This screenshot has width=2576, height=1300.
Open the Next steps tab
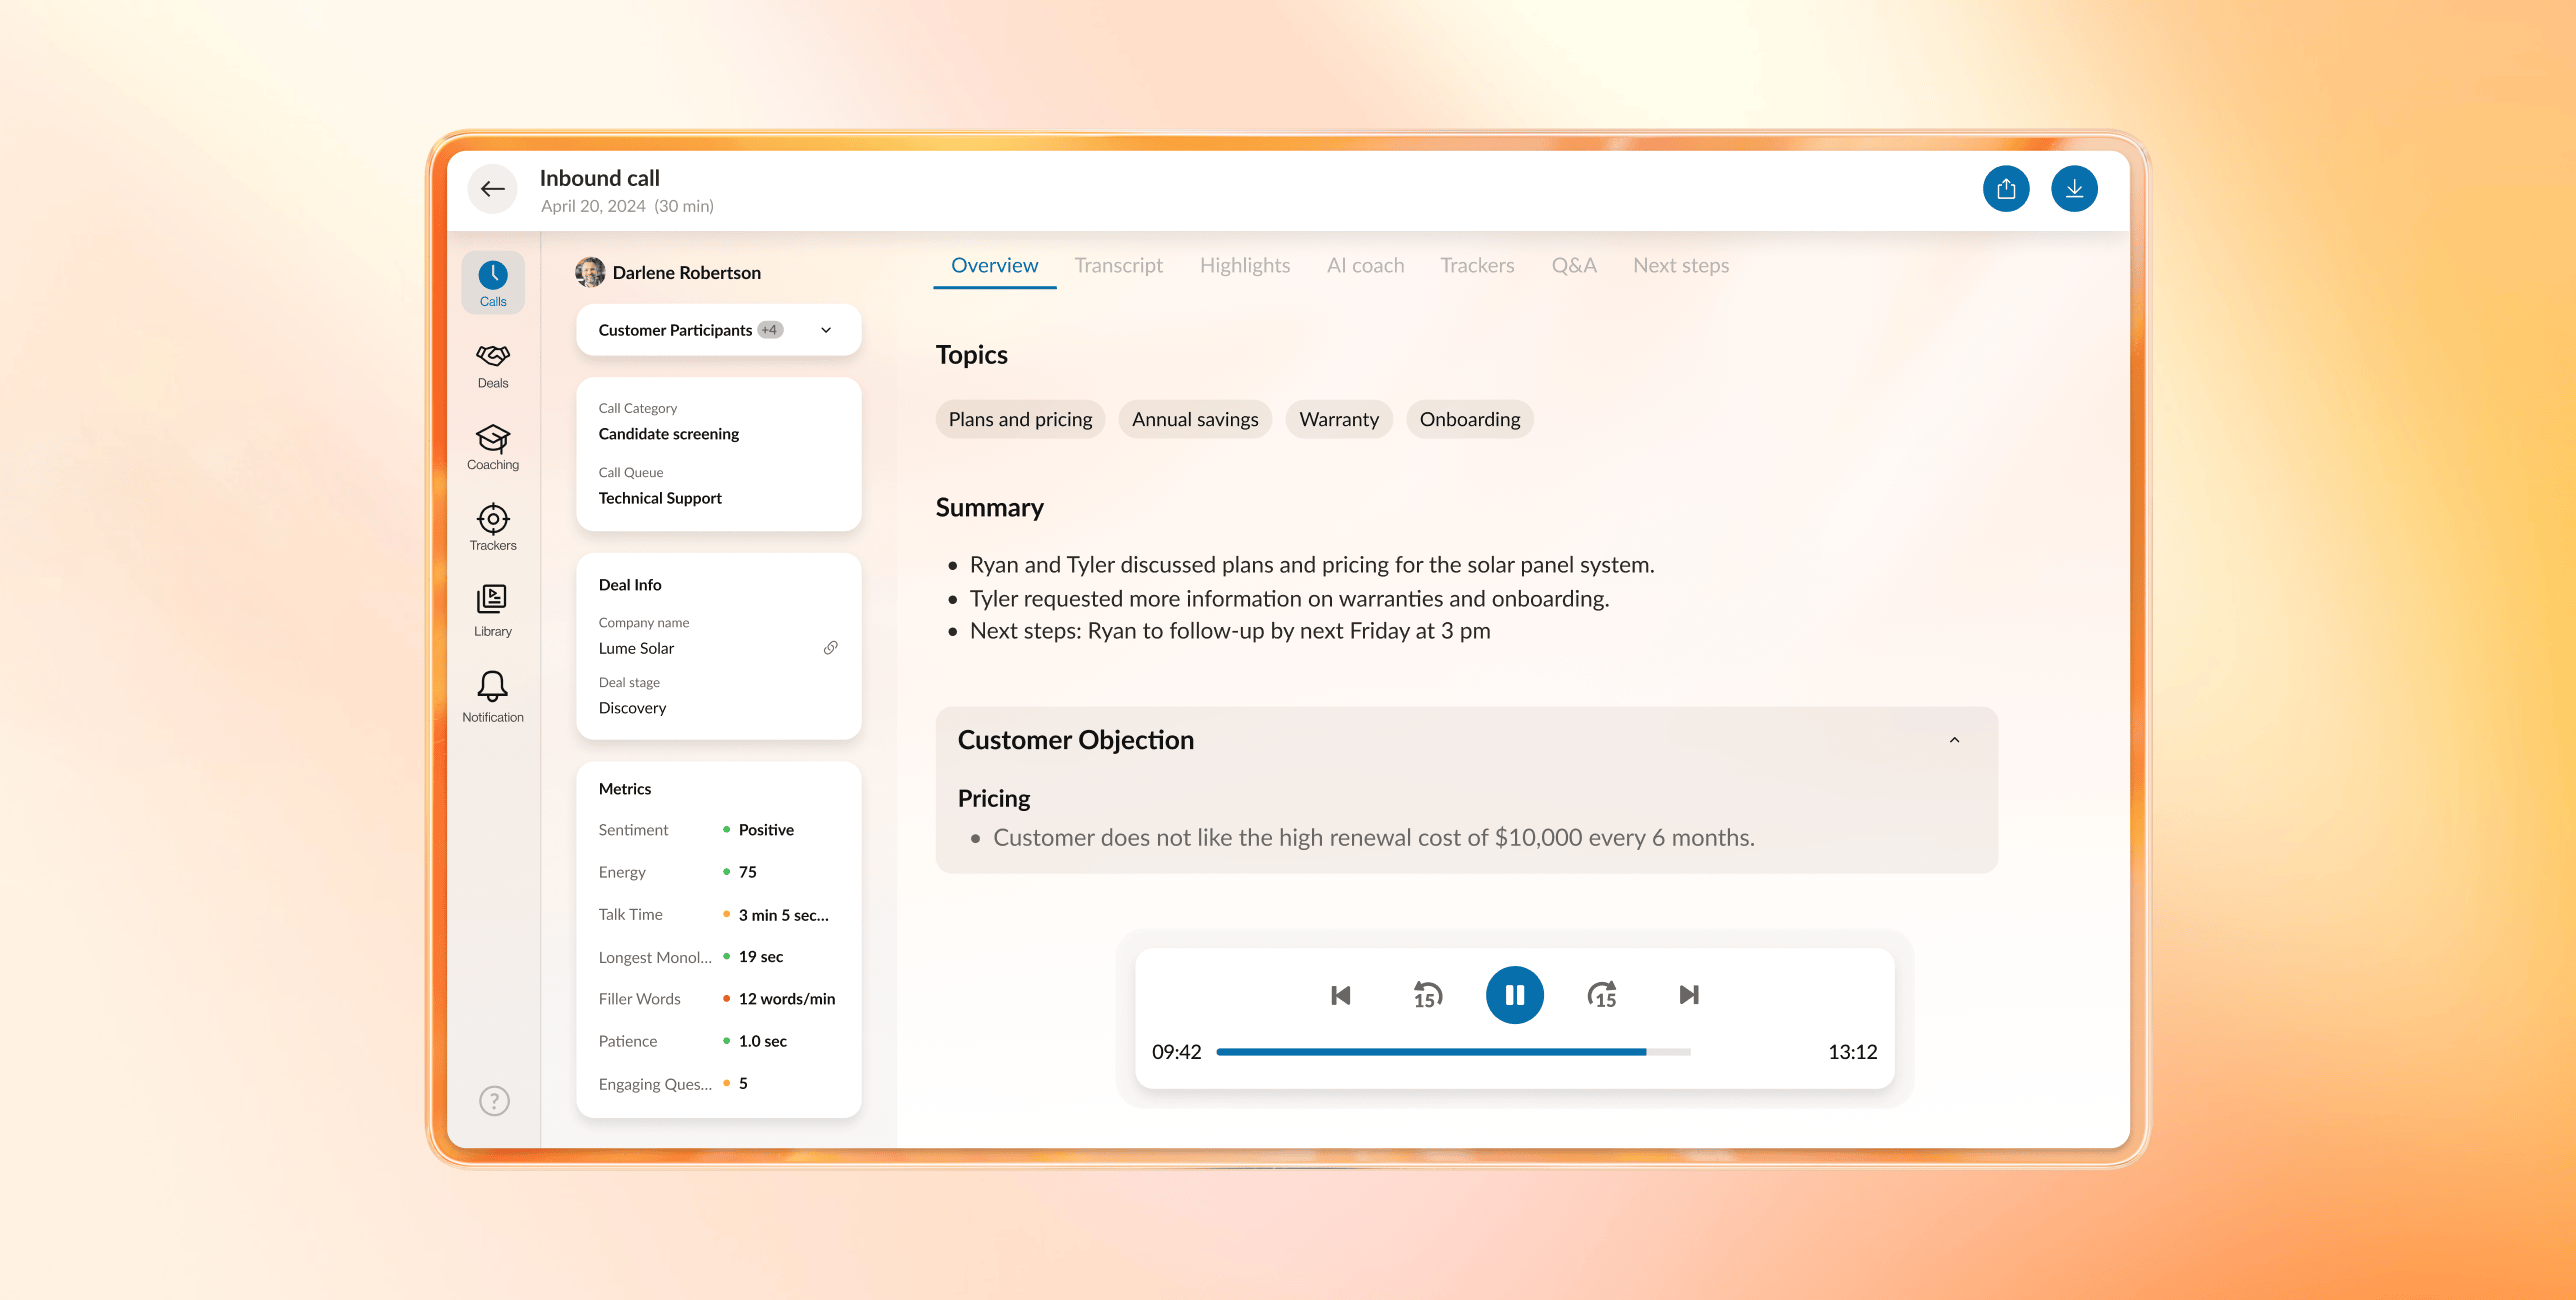(1681, 266)
